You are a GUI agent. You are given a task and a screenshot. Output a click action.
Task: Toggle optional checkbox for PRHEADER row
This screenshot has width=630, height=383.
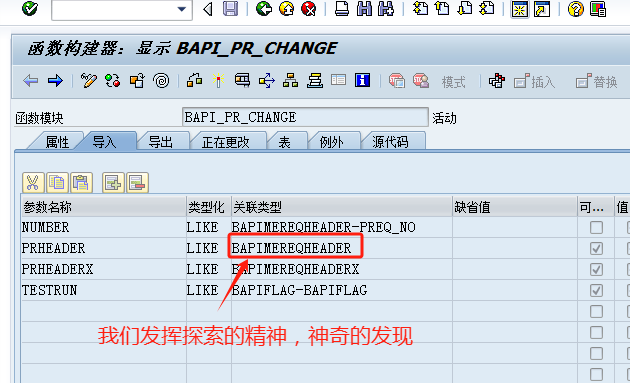click(596, 248)
